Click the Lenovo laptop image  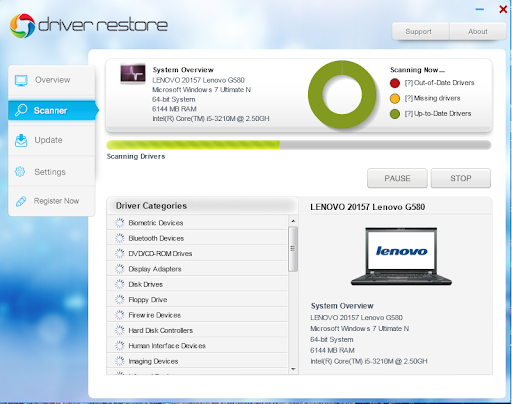pos(401,256)
